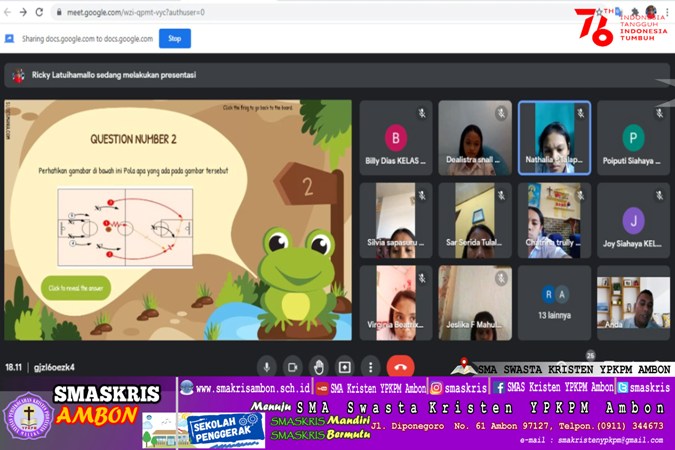This screenshot has width=675, height=450.
Task: Stop sharing docs.google.com
Action: point(175,38)
